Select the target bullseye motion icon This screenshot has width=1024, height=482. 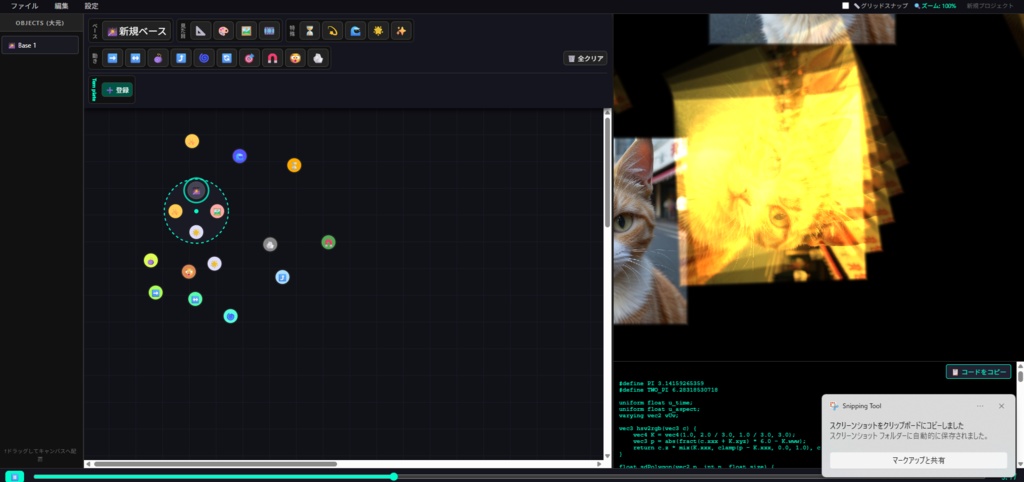tap(249, 58)
